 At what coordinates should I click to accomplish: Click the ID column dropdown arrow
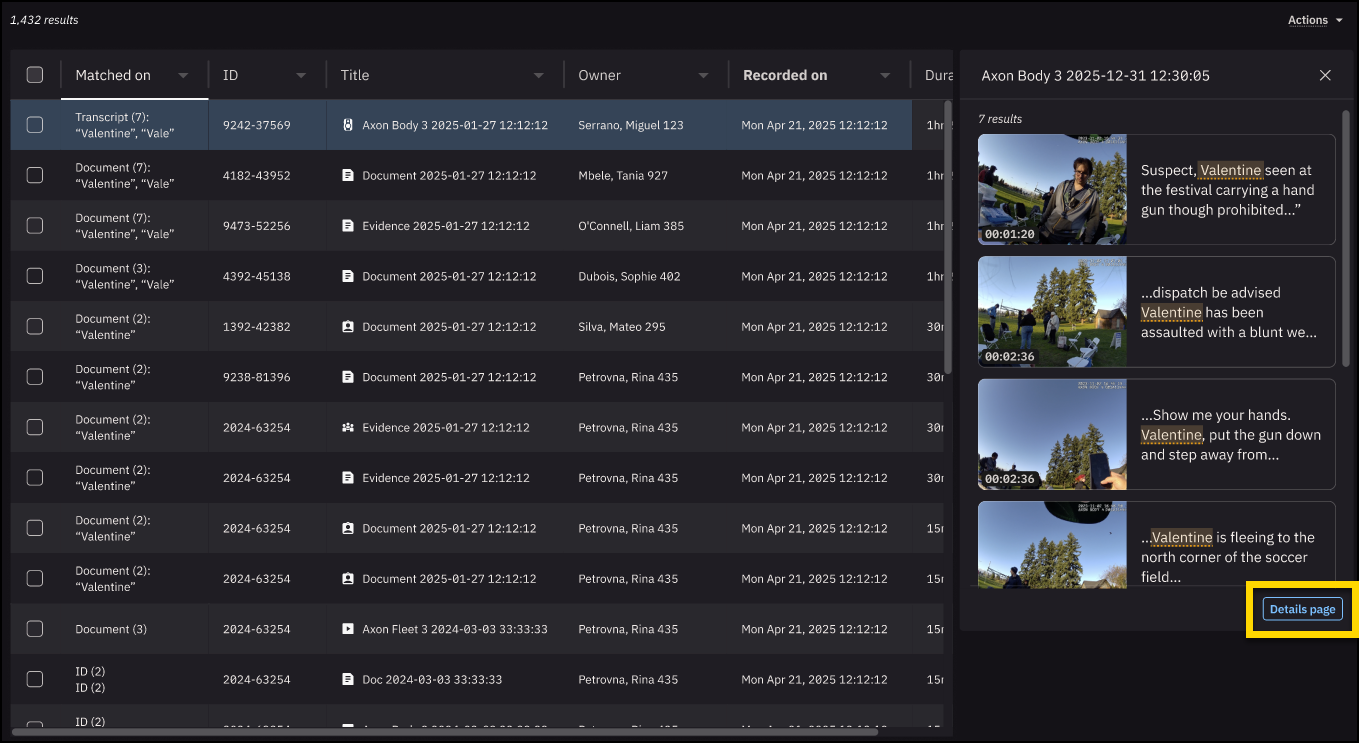pos(301,76)
